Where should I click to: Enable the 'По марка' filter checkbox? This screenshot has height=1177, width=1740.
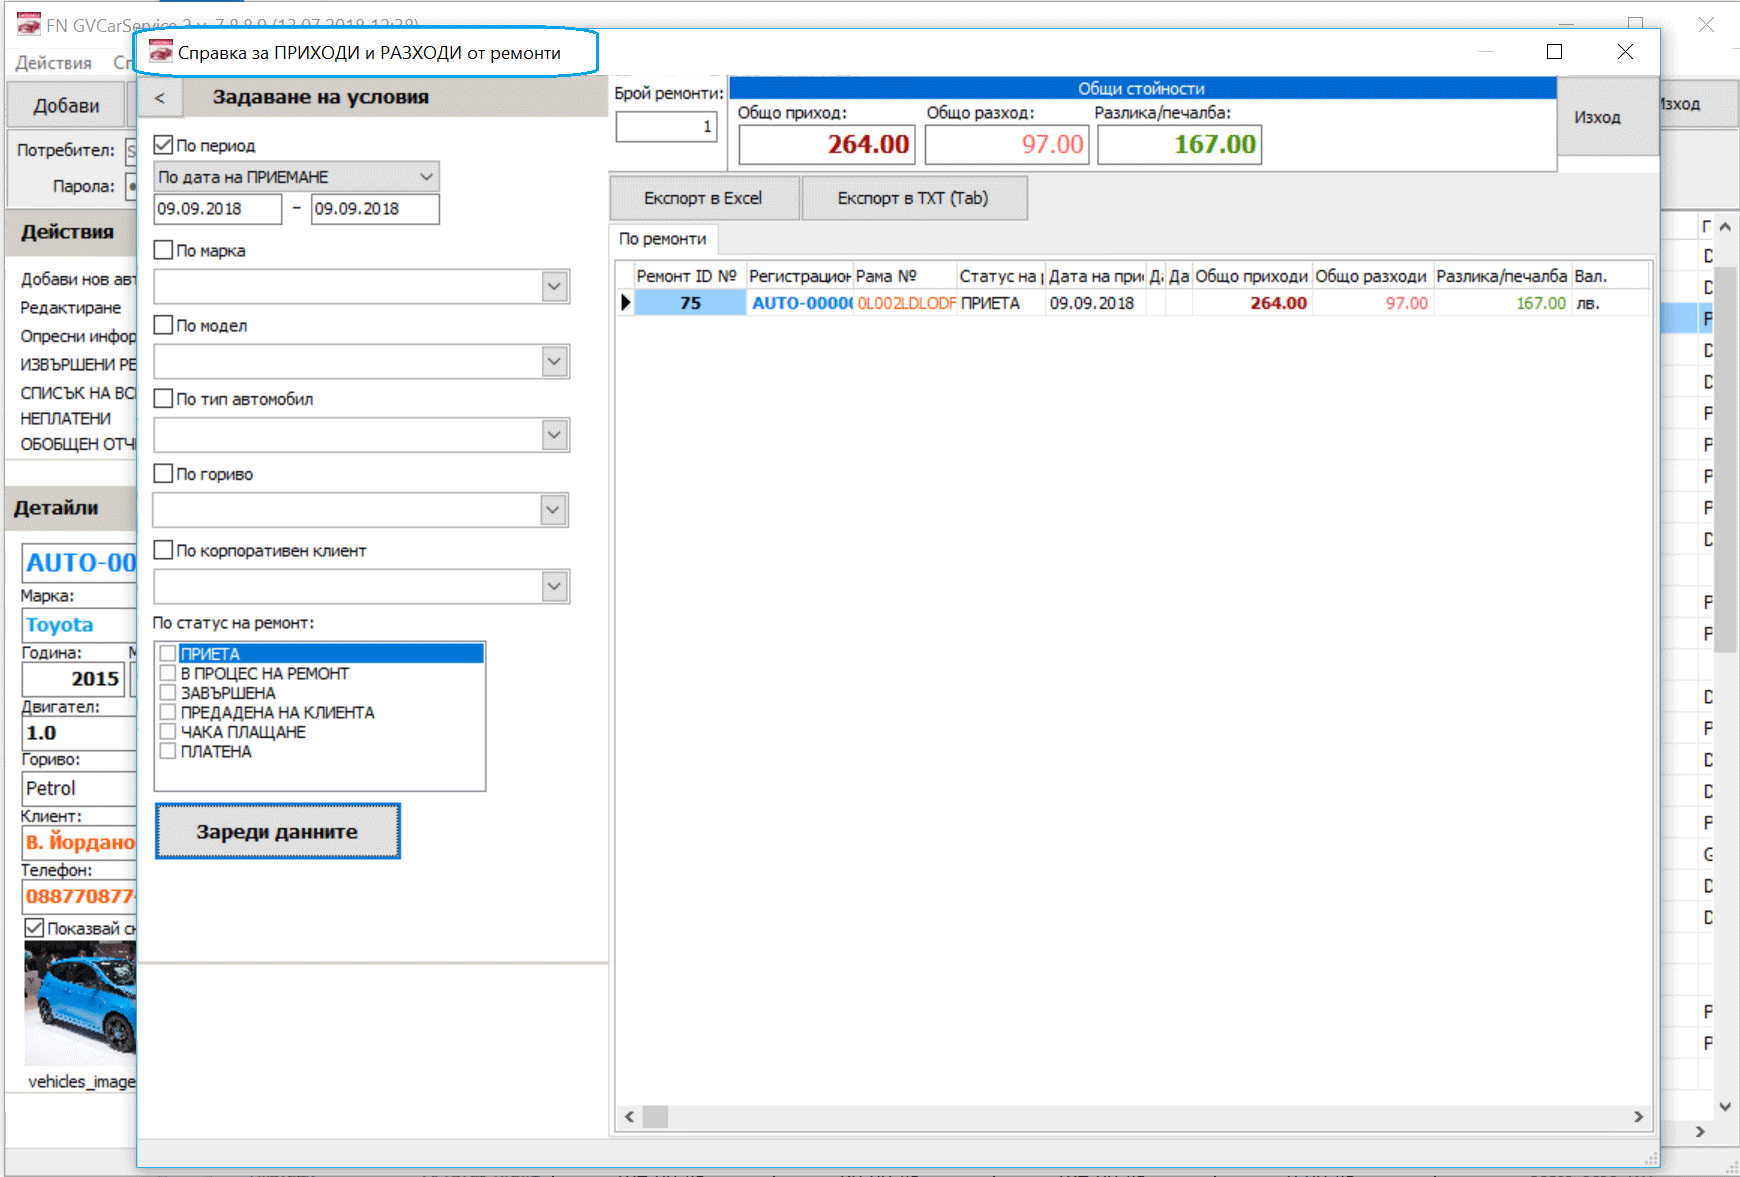(164, 250)
